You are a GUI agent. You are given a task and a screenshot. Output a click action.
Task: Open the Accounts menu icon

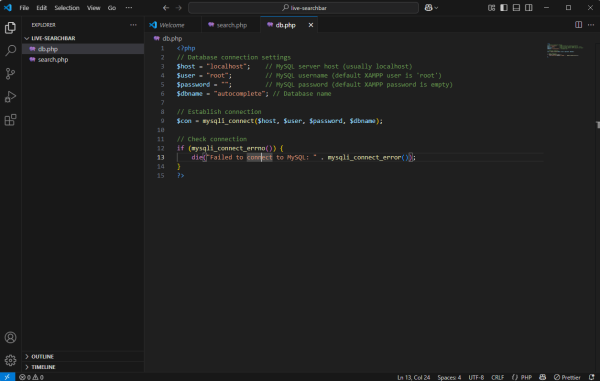(10, 337)
